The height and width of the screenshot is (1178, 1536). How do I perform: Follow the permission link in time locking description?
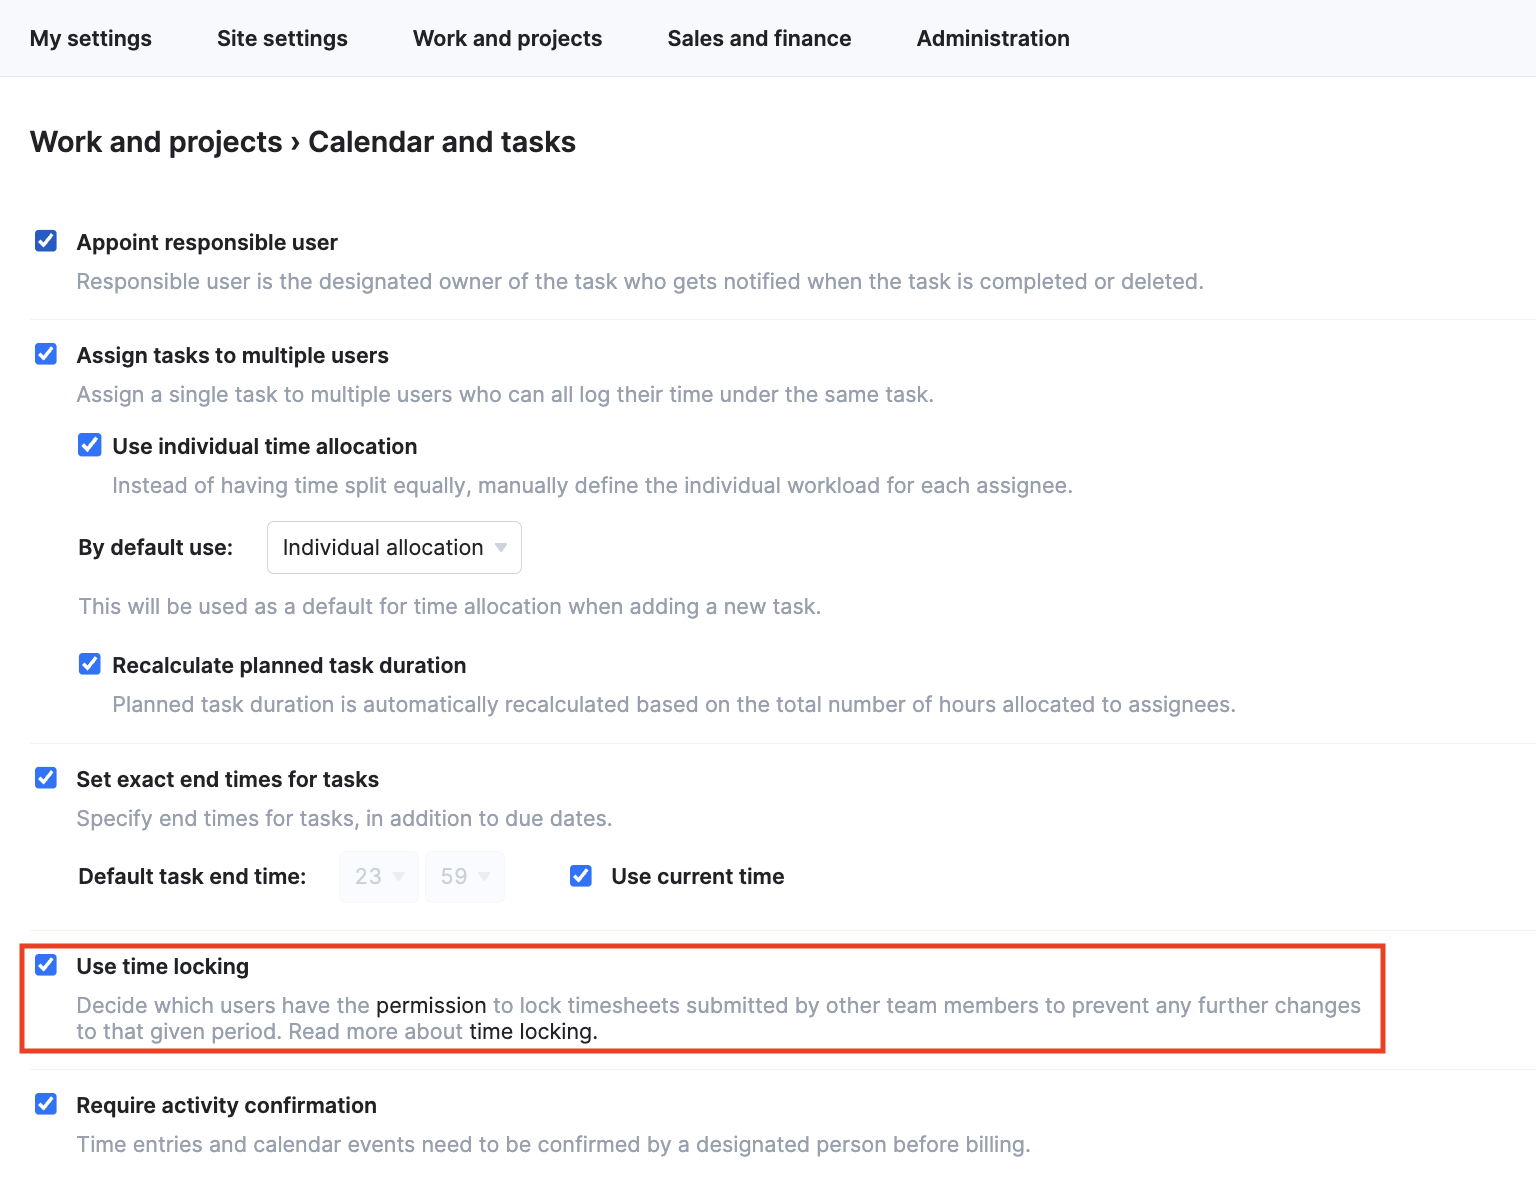click(431, 1005)
